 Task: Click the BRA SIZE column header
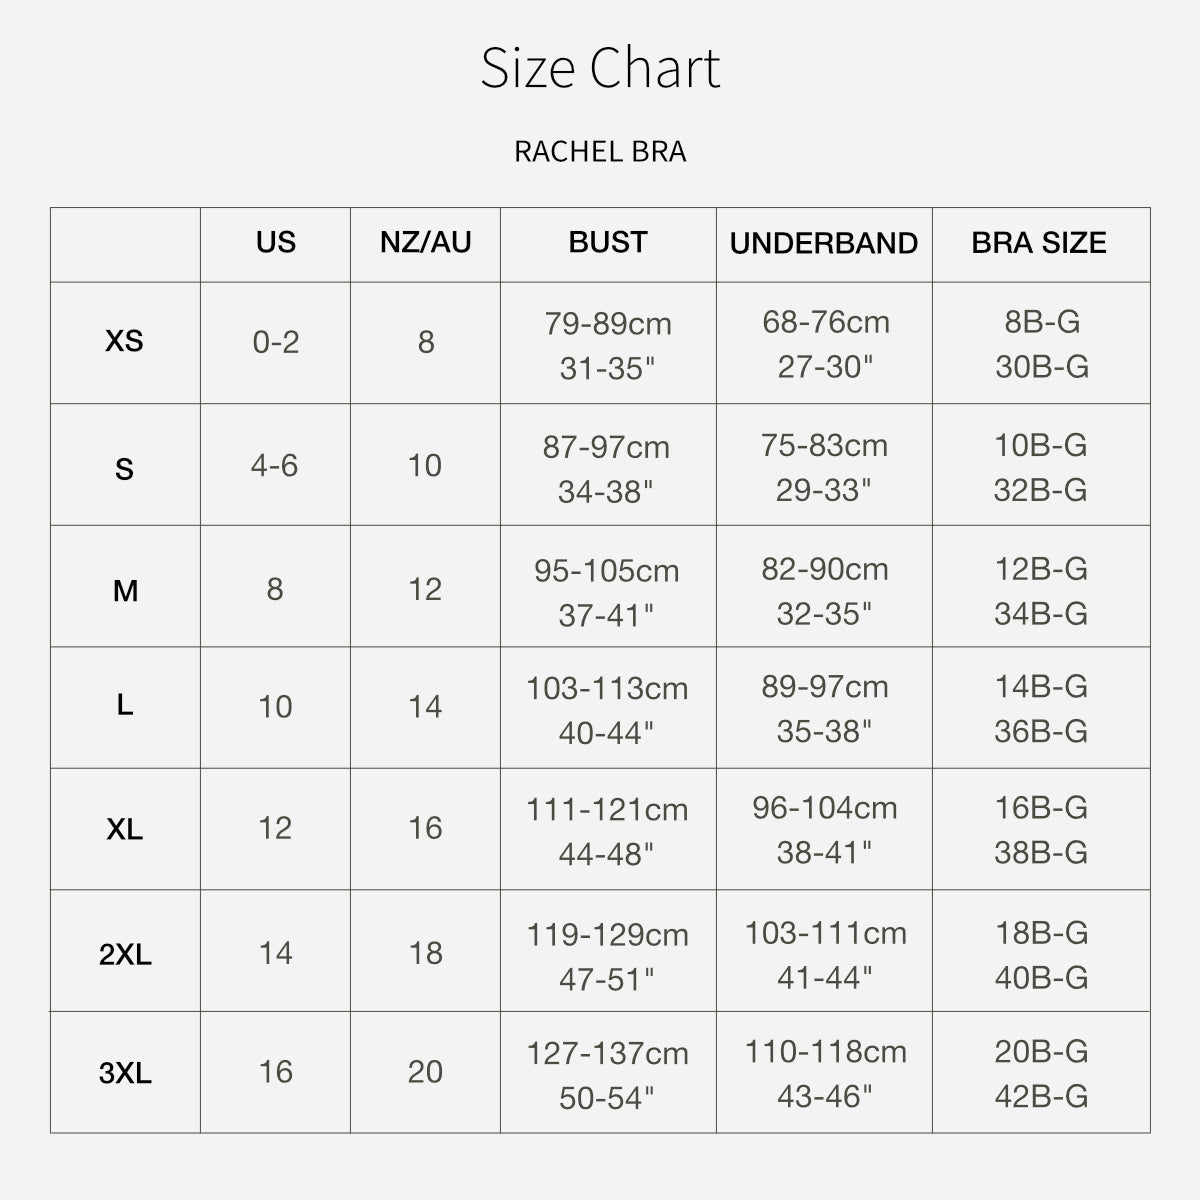1039,243
